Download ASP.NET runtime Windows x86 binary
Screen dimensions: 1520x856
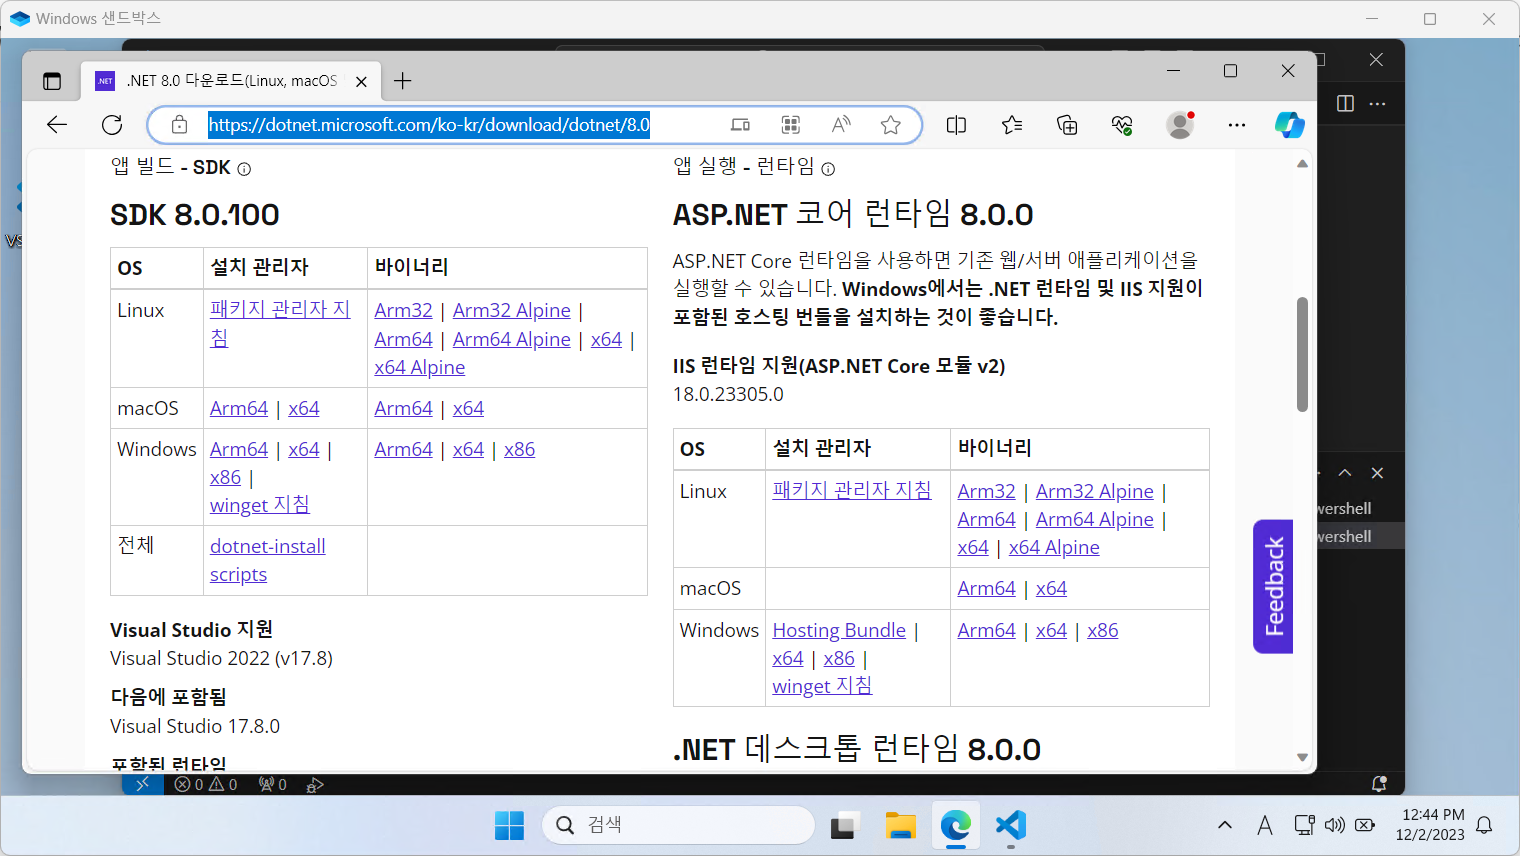[x=1103, y=631]
